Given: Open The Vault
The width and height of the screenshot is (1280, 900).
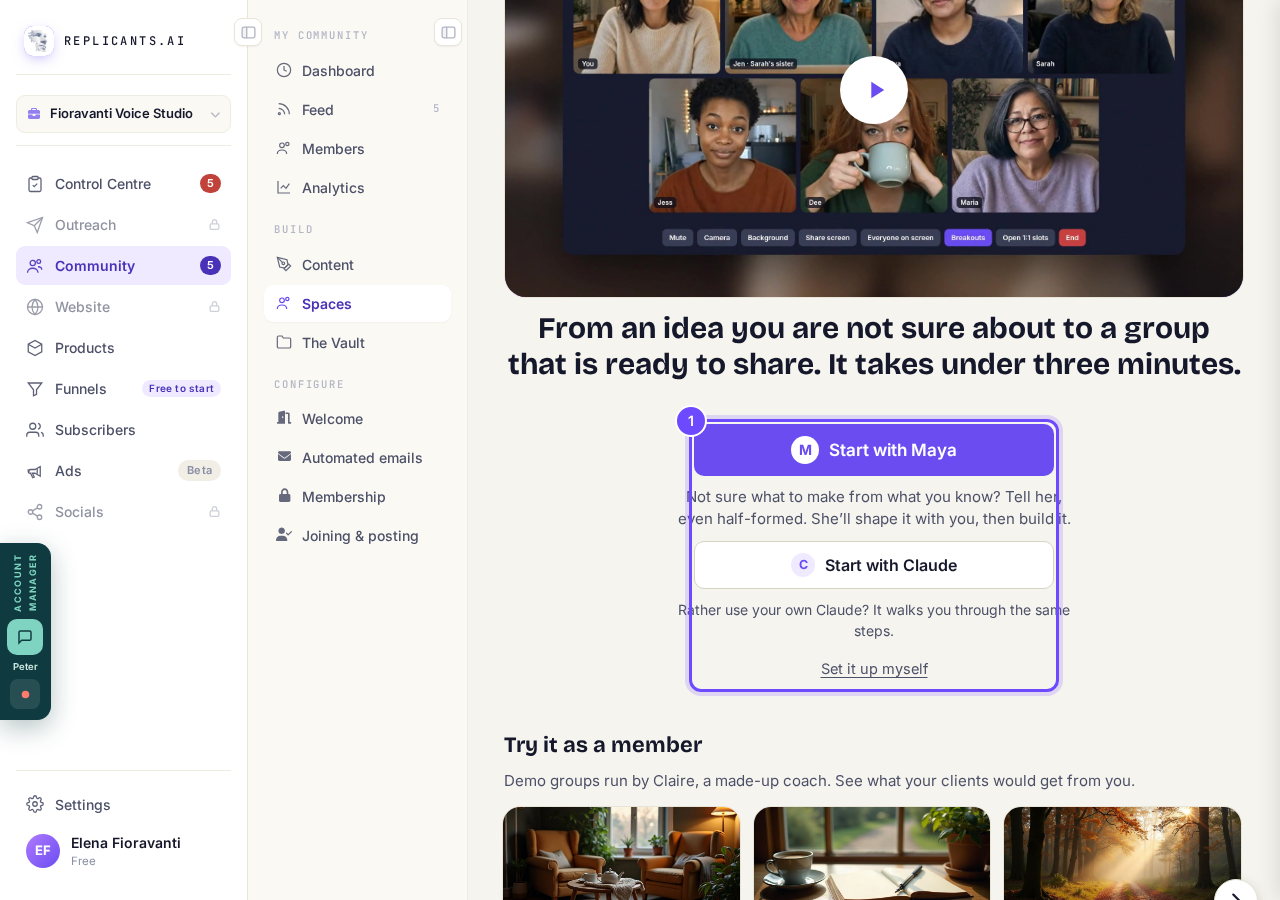Looking at the screenshot, I should [357, 343].
